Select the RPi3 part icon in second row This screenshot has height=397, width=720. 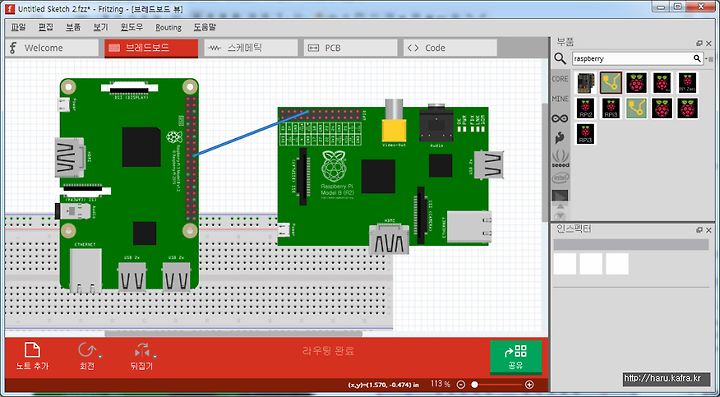tap(611, 108)
